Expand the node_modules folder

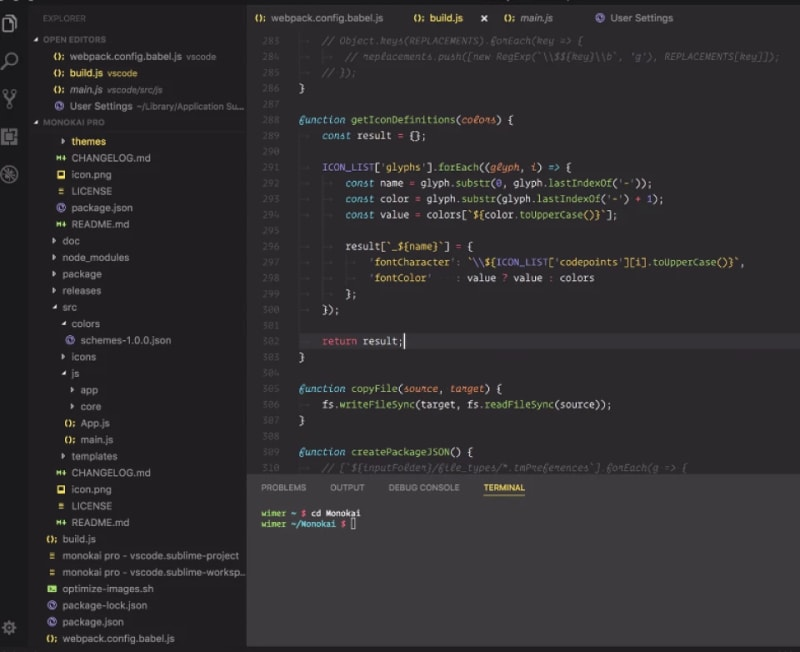pos(95,257)
